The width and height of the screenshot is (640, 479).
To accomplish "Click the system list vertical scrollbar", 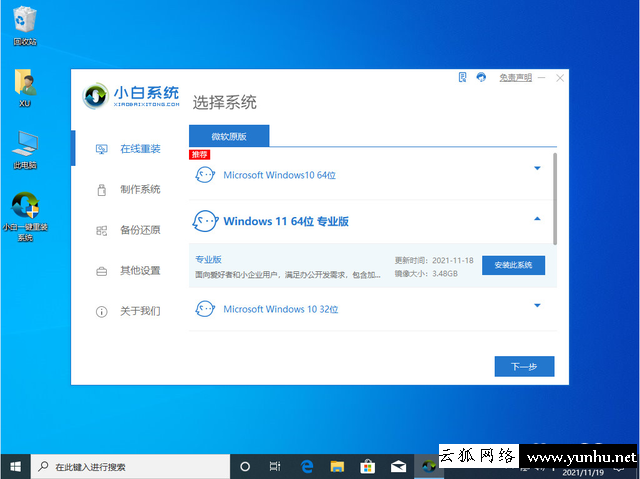I will tap(555, 199).
